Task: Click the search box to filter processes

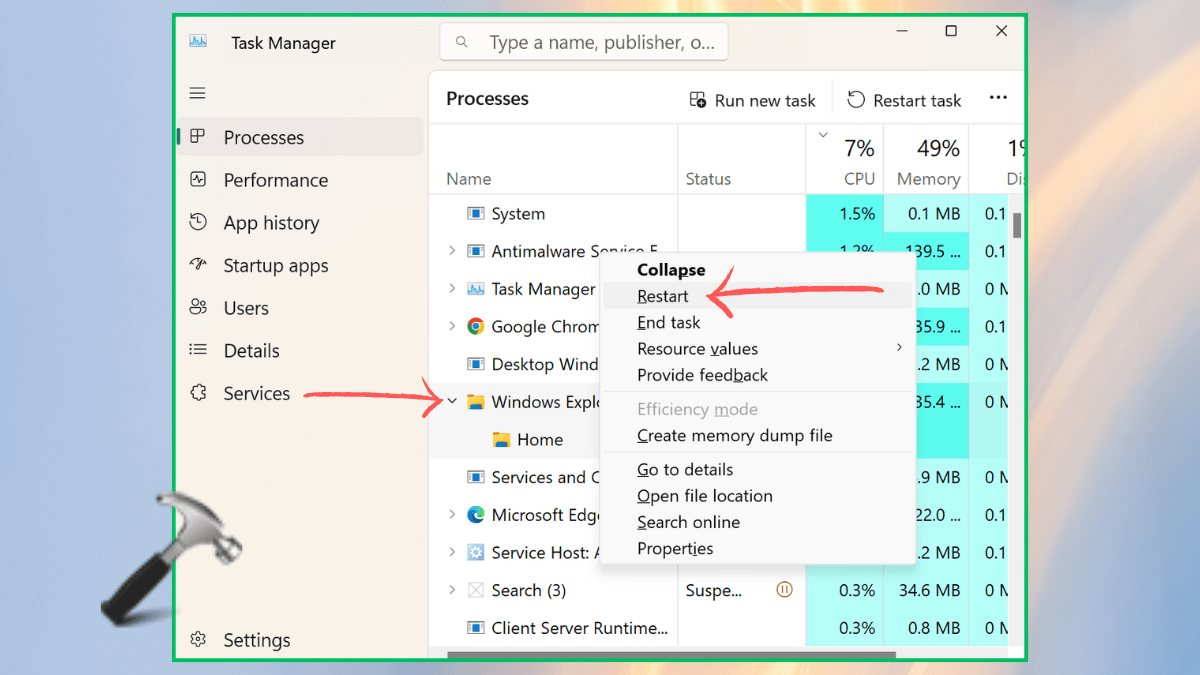Action: (x=583, y=41)
